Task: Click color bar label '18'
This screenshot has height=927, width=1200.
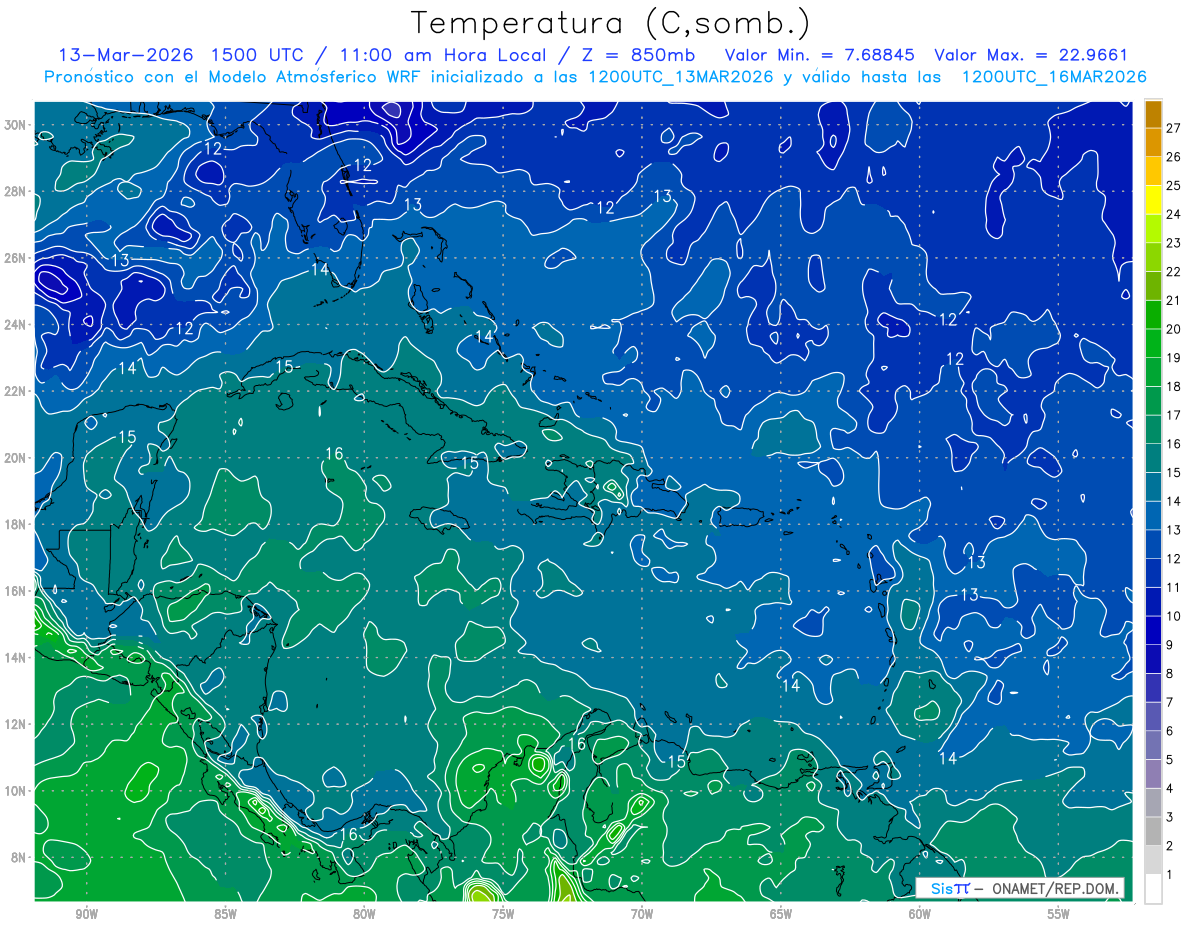Action: point(1174,386)
